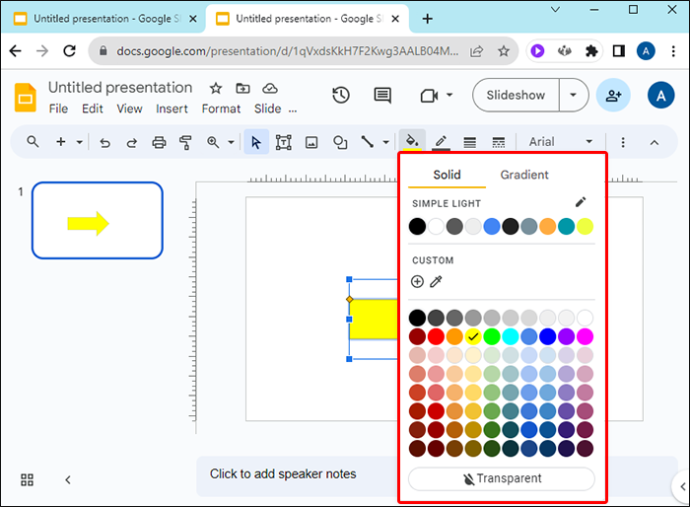The image size is (690, 507).
Task: Pick a color with the eyedropper
Action: (x=436, y=282)
